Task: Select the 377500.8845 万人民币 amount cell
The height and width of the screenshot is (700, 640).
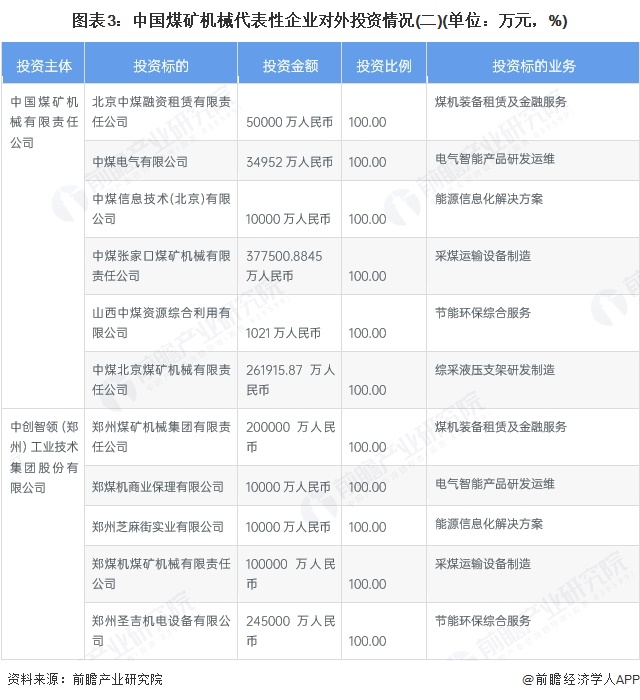Action: click(x=285, y=265)
